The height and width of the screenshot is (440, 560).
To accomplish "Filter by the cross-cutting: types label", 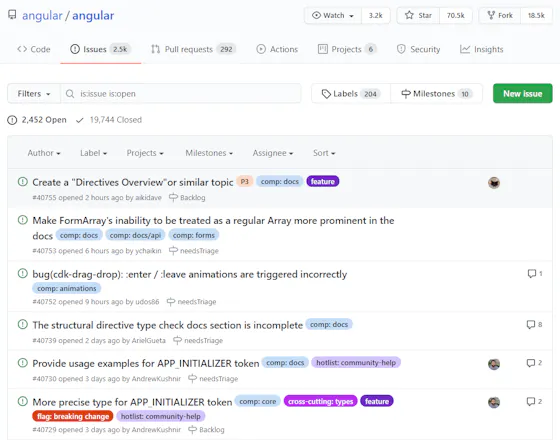I will tap(320, 401).
